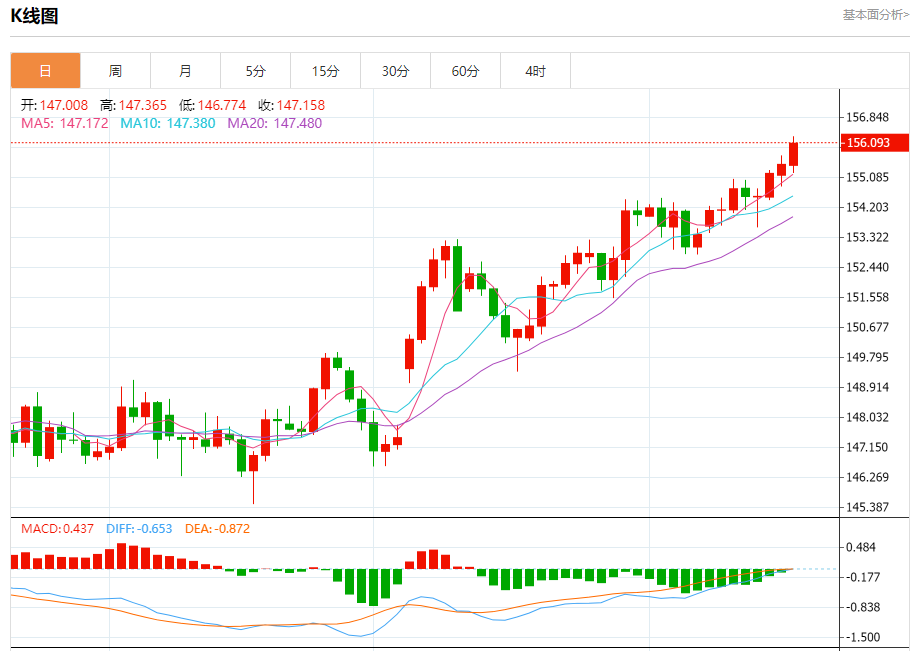Click the blue DIFF value label

click(140, 528)
